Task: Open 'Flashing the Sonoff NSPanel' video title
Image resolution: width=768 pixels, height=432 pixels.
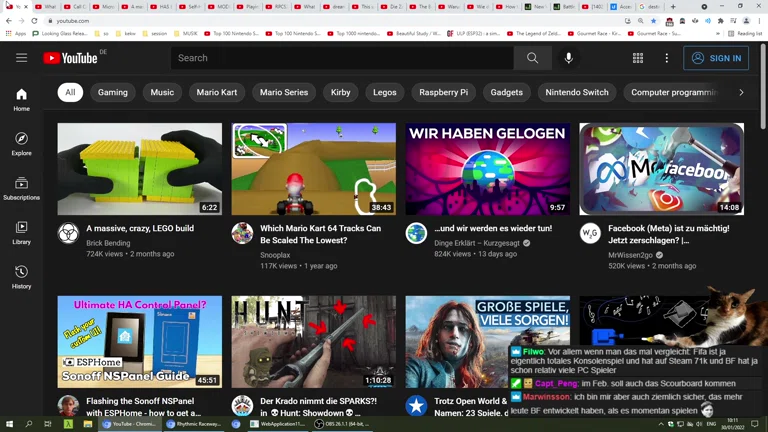Action: pyautogui.click(x=144, y=407)
